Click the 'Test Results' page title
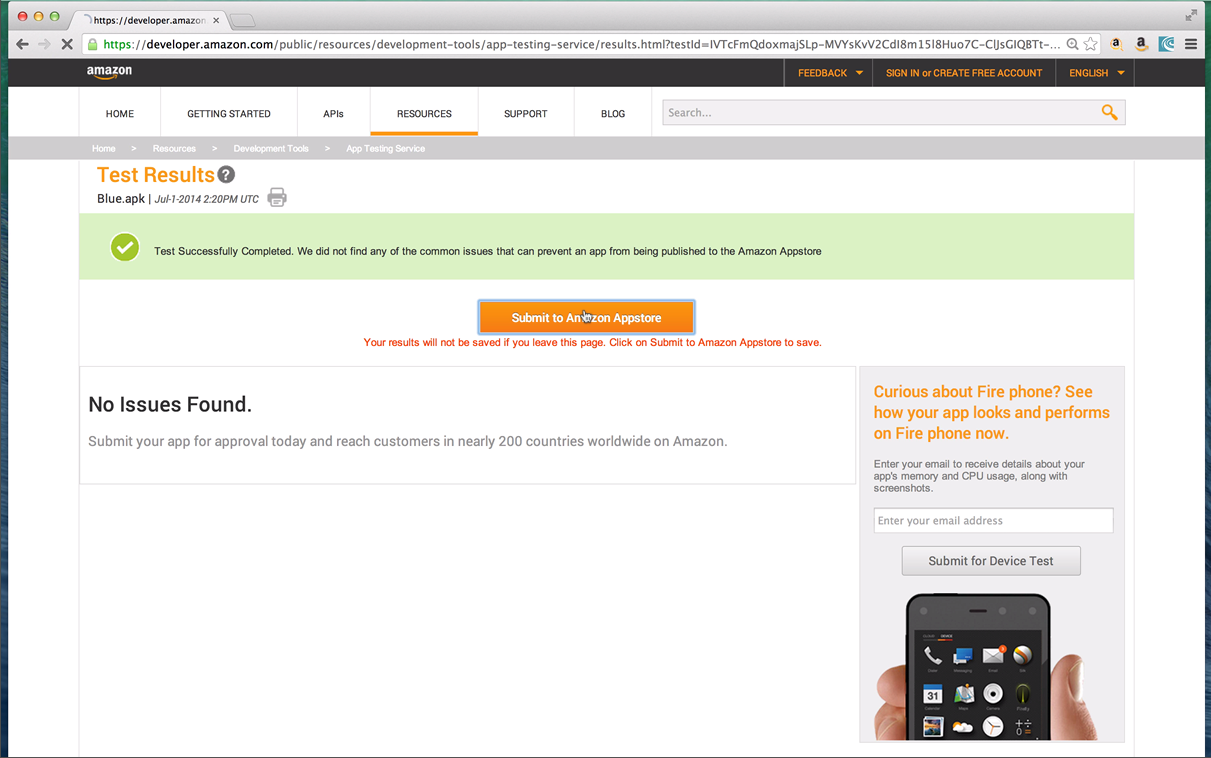The width and height of the screenshot is (1211, 758). pyautogui.click(x=156, y=175)
